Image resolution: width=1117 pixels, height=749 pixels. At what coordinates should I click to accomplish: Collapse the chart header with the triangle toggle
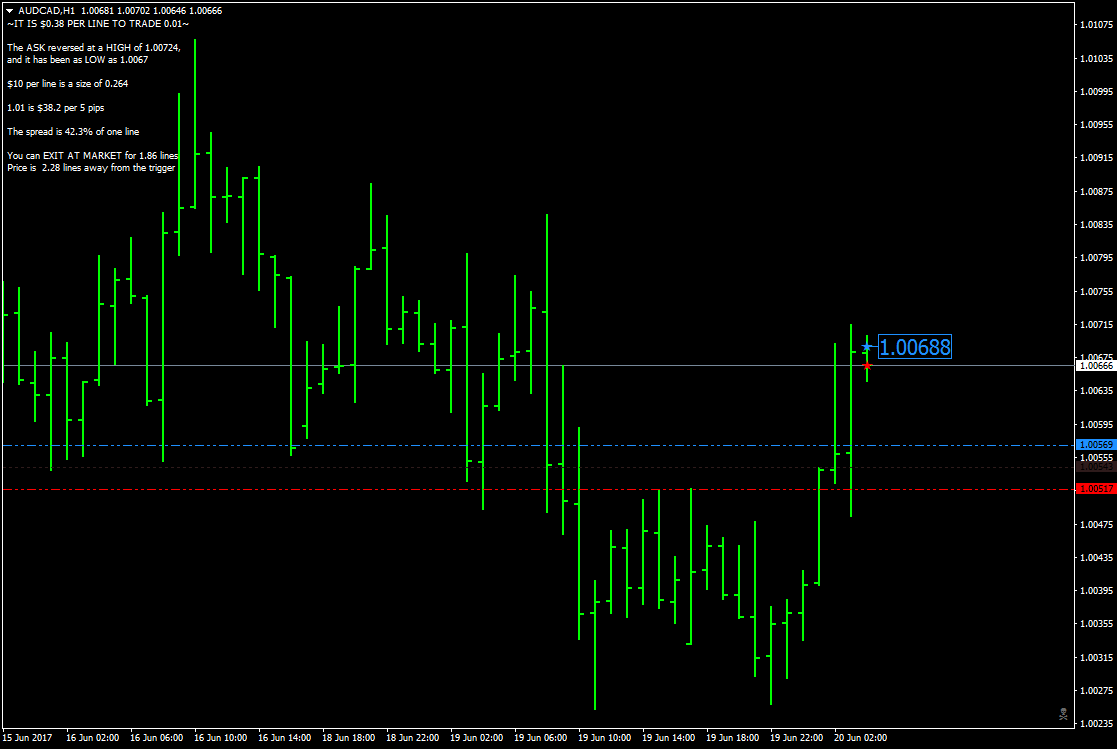pyautogui.click(x=8, y=12)
